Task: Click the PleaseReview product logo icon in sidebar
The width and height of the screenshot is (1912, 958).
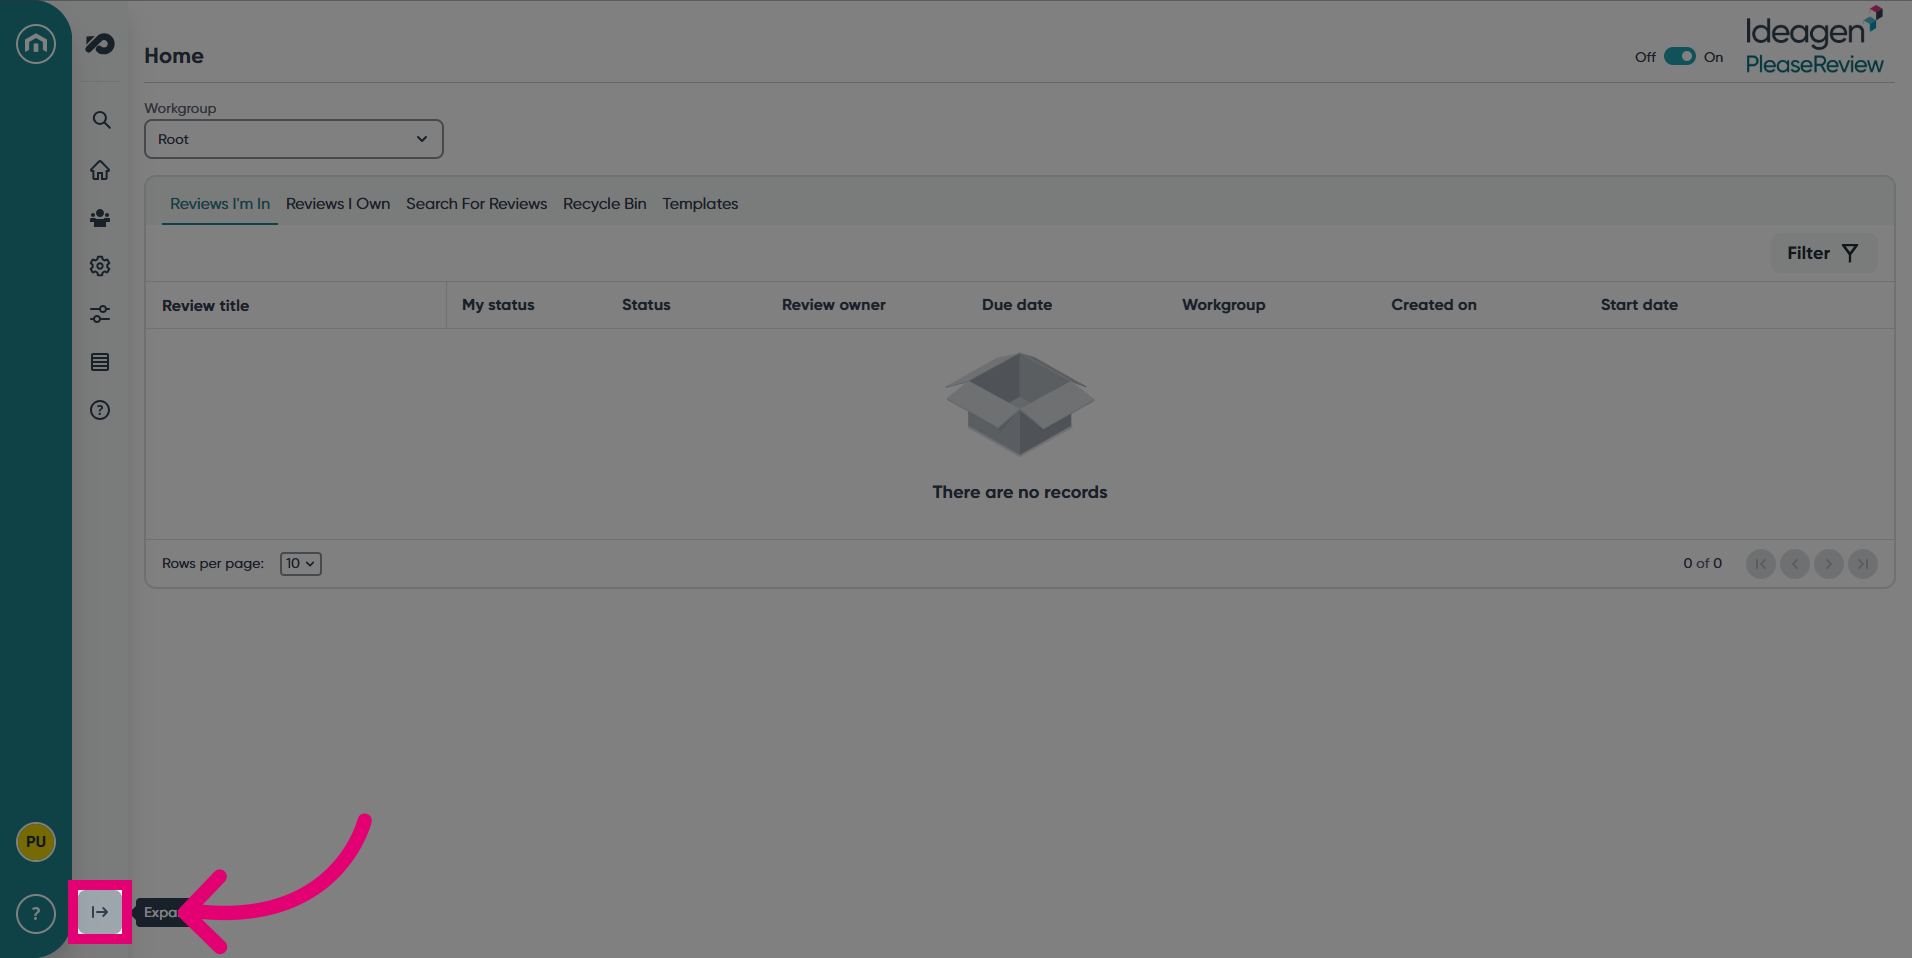Action: pyautogui.click(x=100, y=44)
